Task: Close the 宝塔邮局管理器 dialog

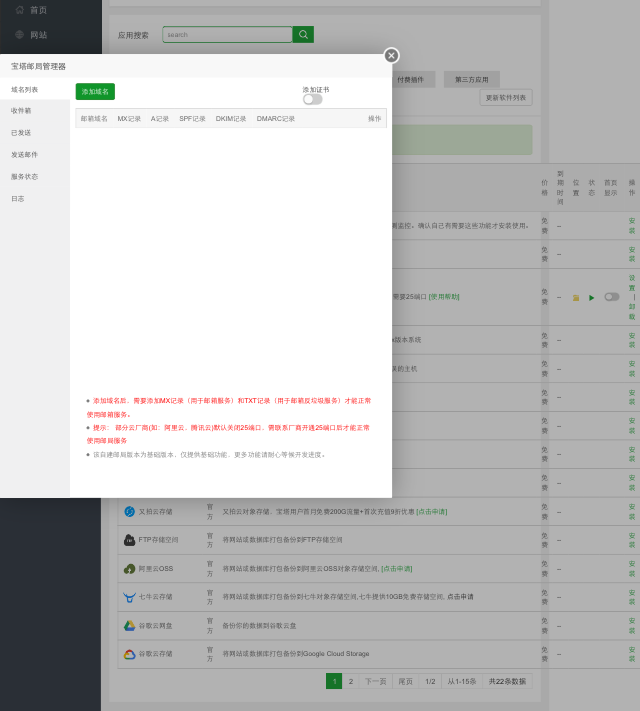Action: (391, 55)
